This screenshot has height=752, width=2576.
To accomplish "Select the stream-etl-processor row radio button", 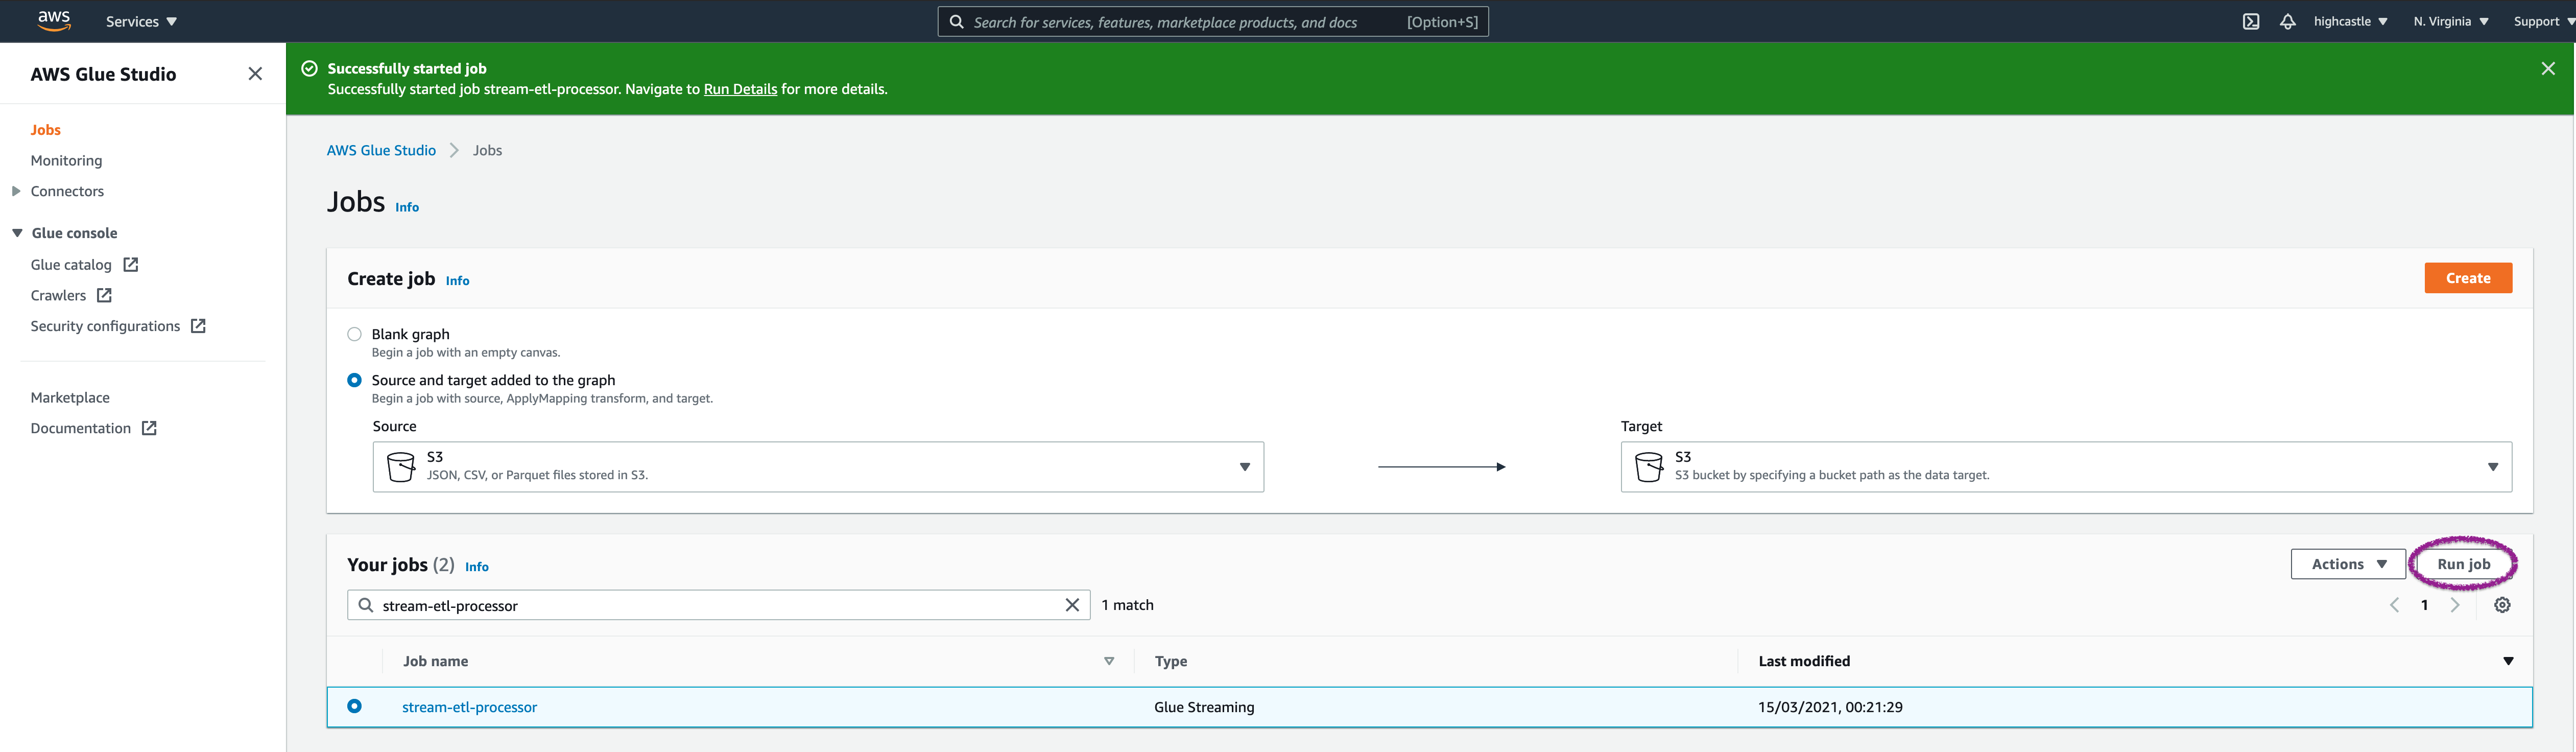I will pyautogui.click(x=354, y=706).
